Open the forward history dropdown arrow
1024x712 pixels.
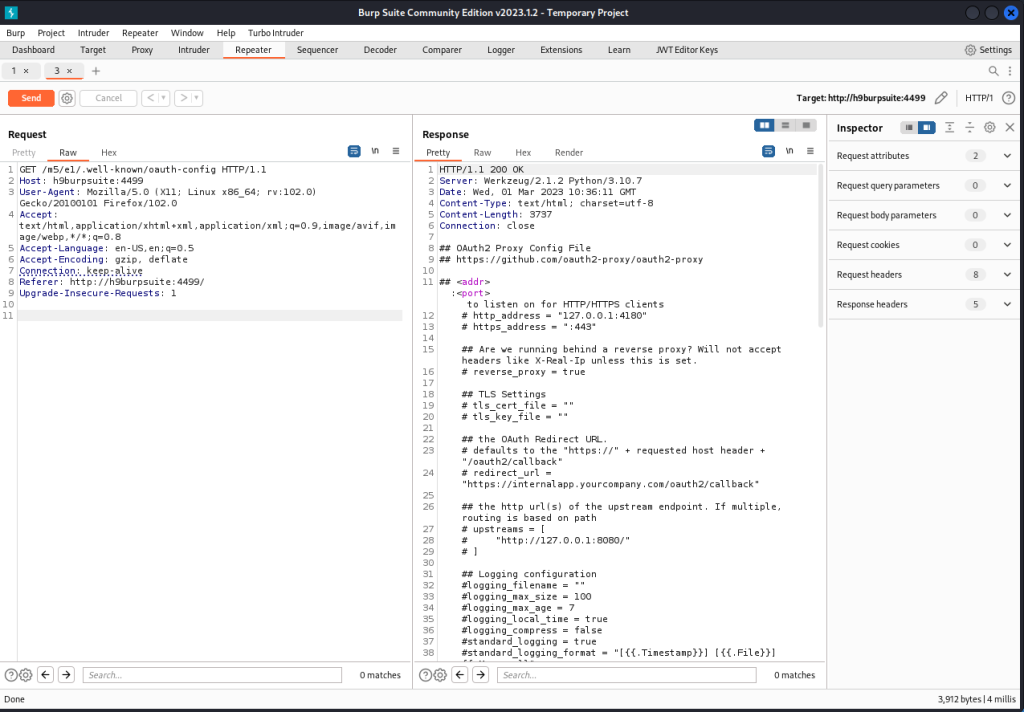click(x=197, y=98)
